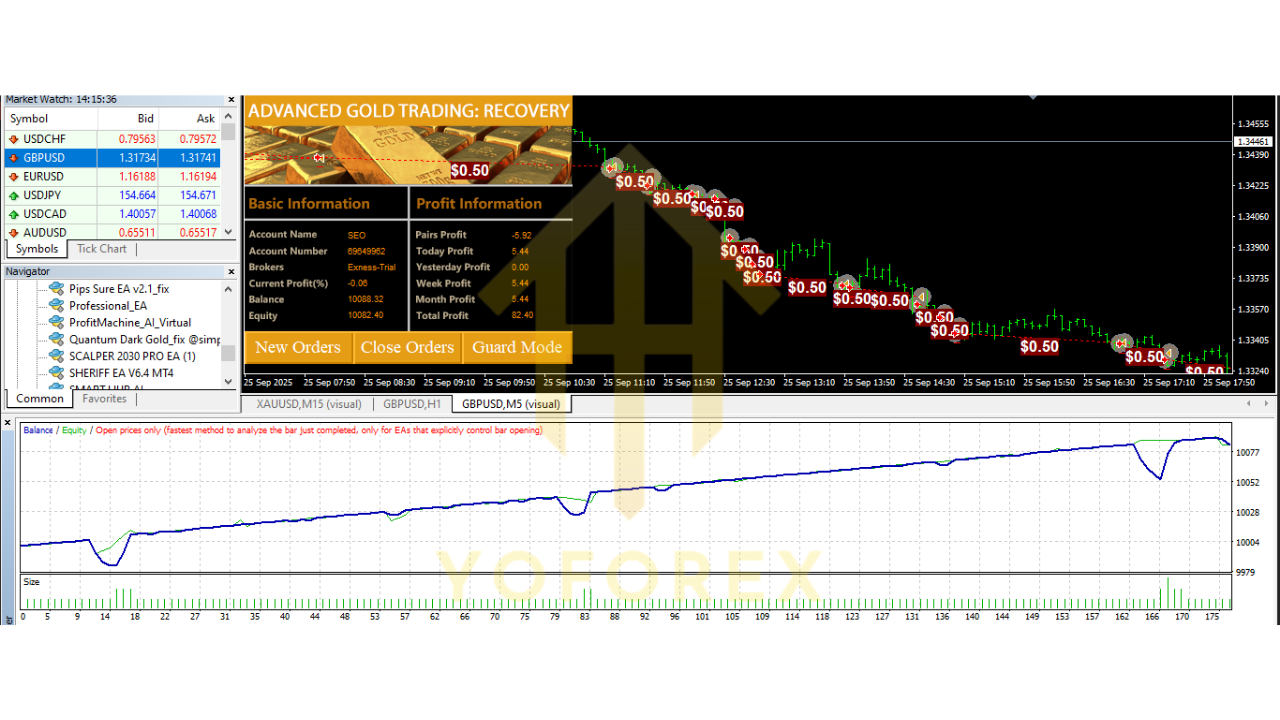
Task: Click the SCALPER 2030 PRO EA advisor icon
Action: point(56,355)
